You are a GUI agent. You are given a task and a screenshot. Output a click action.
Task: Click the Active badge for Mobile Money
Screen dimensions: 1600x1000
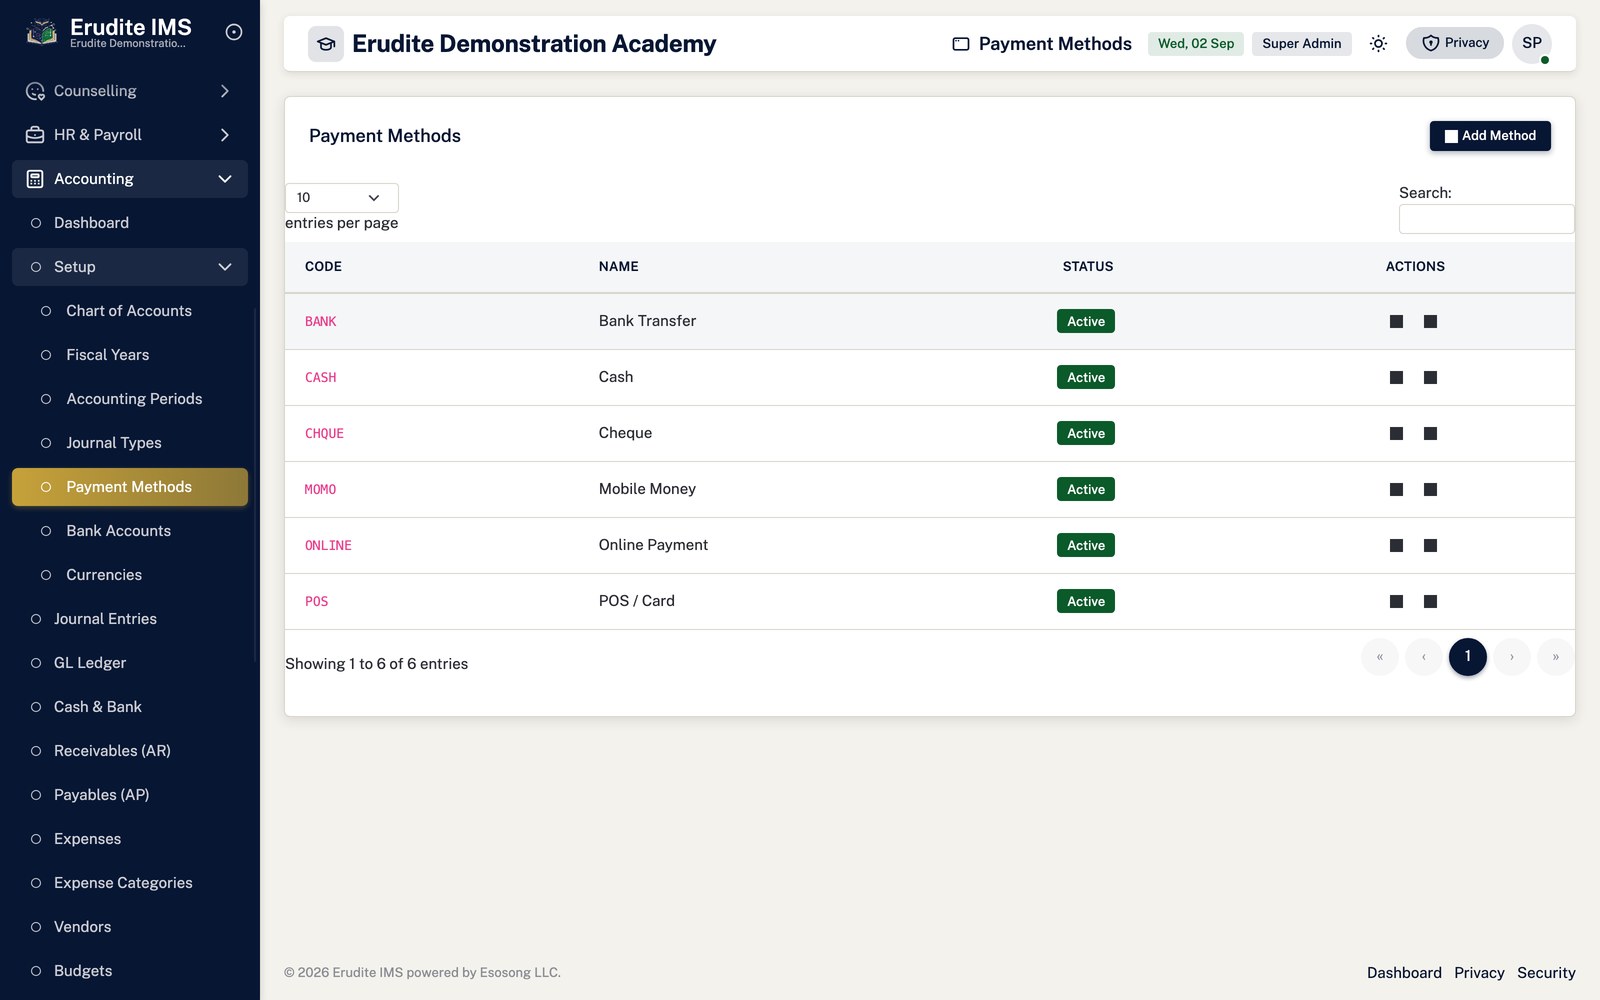[1086, 489]
